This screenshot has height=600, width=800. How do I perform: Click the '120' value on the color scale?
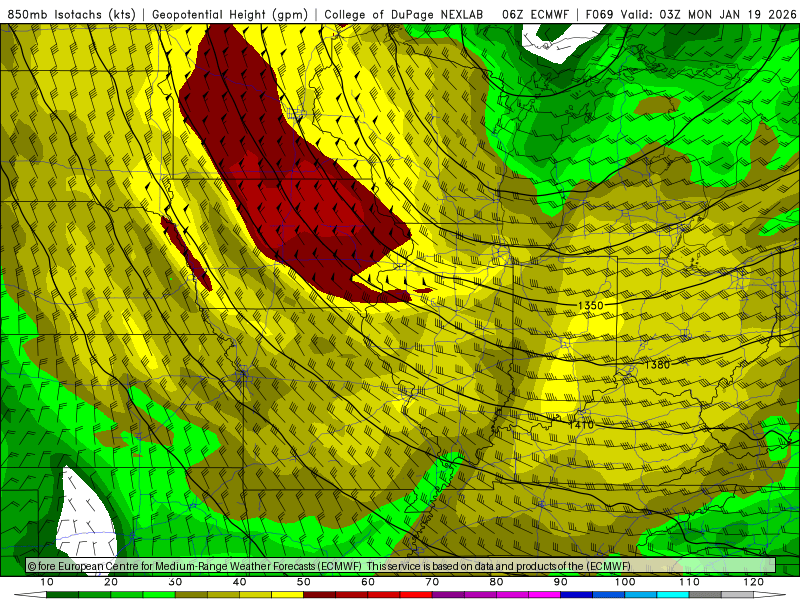[754, 582]
